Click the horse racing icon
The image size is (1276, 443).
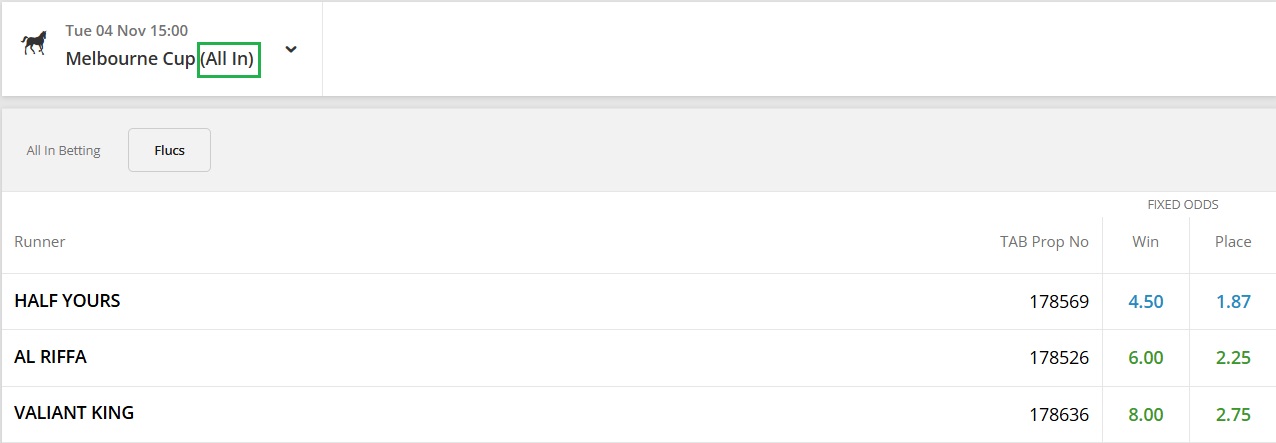pyautogui.click(x=34, y=45)
